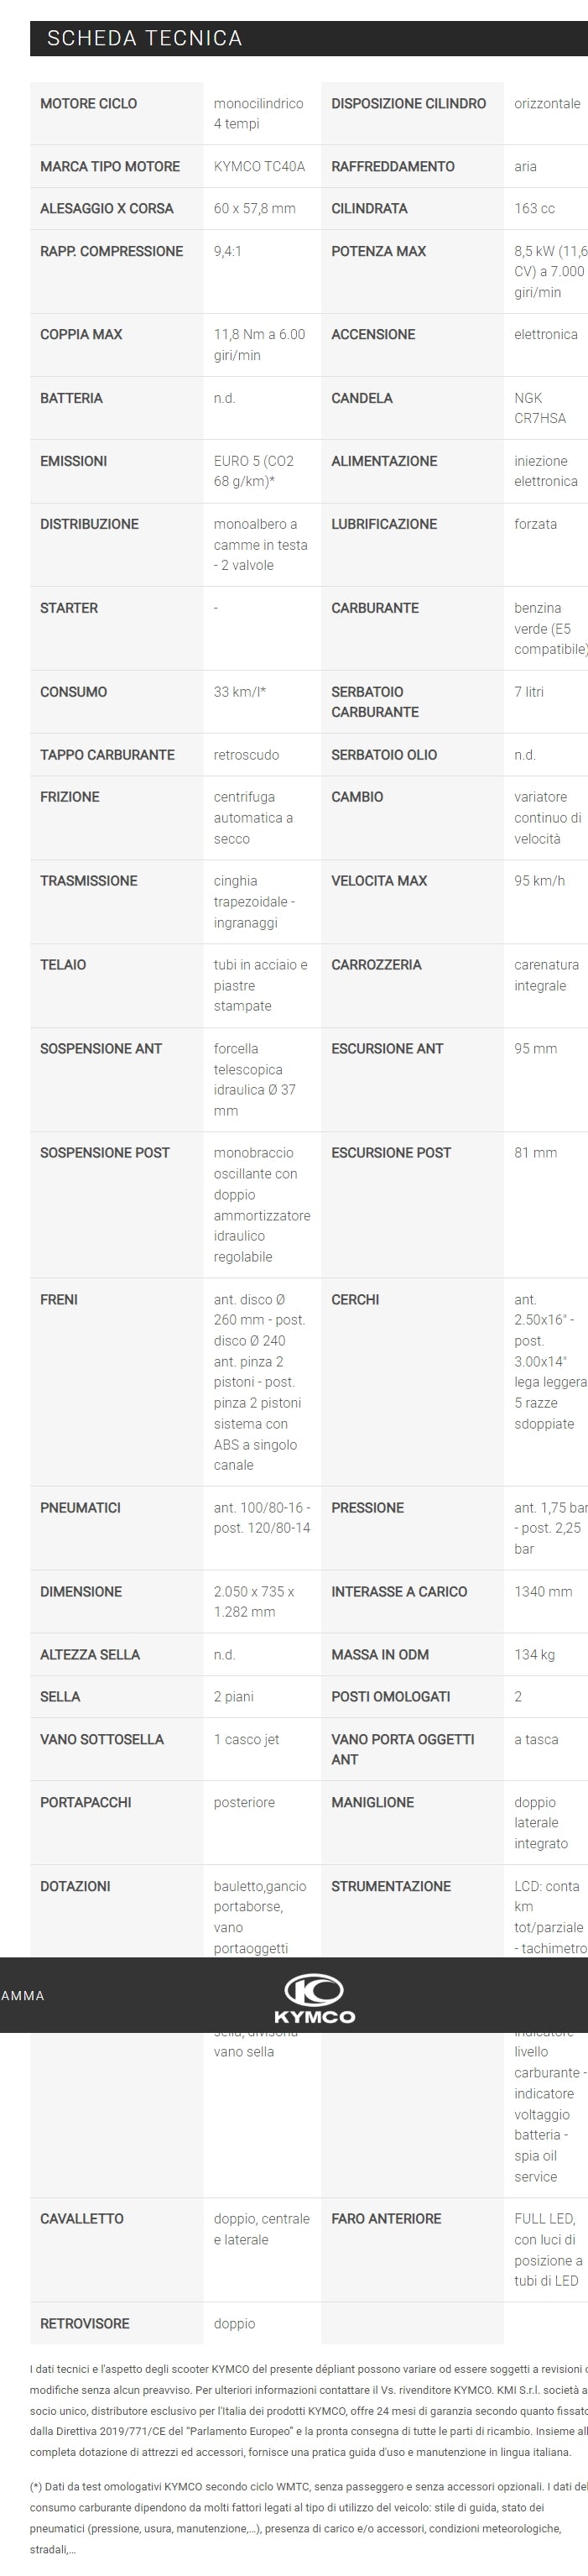Screen dimensions: 588x2576
Task: Select the MOTORE CICLO row label
Action: coord(88,103)
